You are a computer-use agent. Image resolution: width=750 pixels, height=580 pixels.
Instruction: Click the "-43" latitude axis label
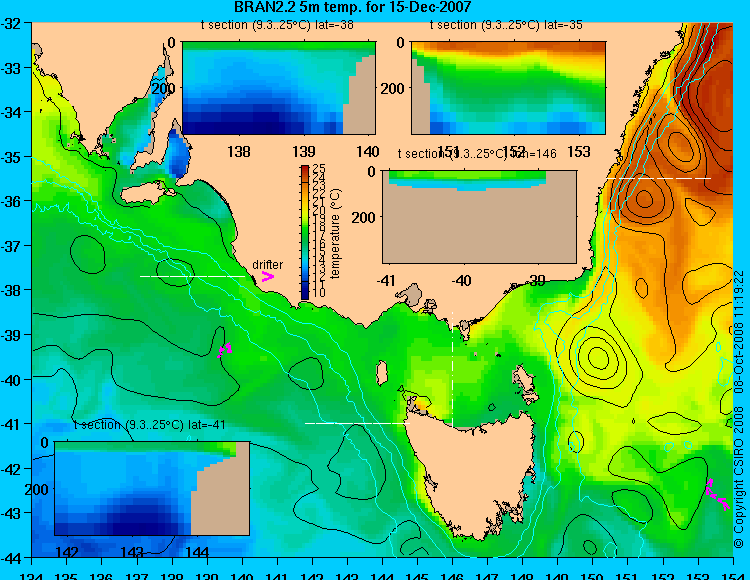point(11,514)
